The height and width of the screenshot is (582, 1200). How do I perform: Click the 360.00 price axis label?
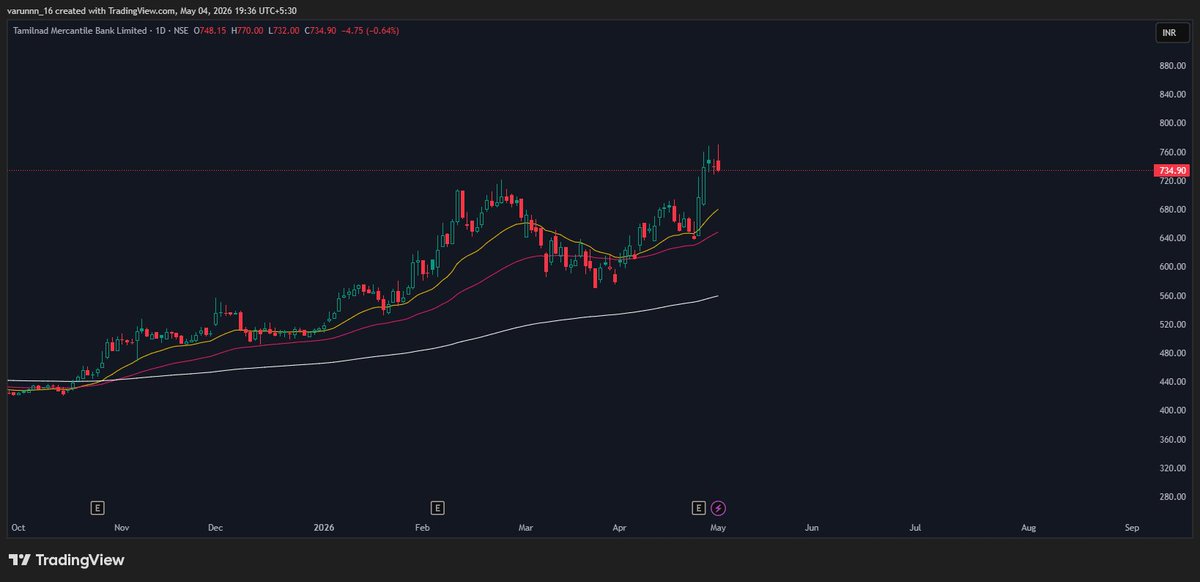[x=1172, y=441]
